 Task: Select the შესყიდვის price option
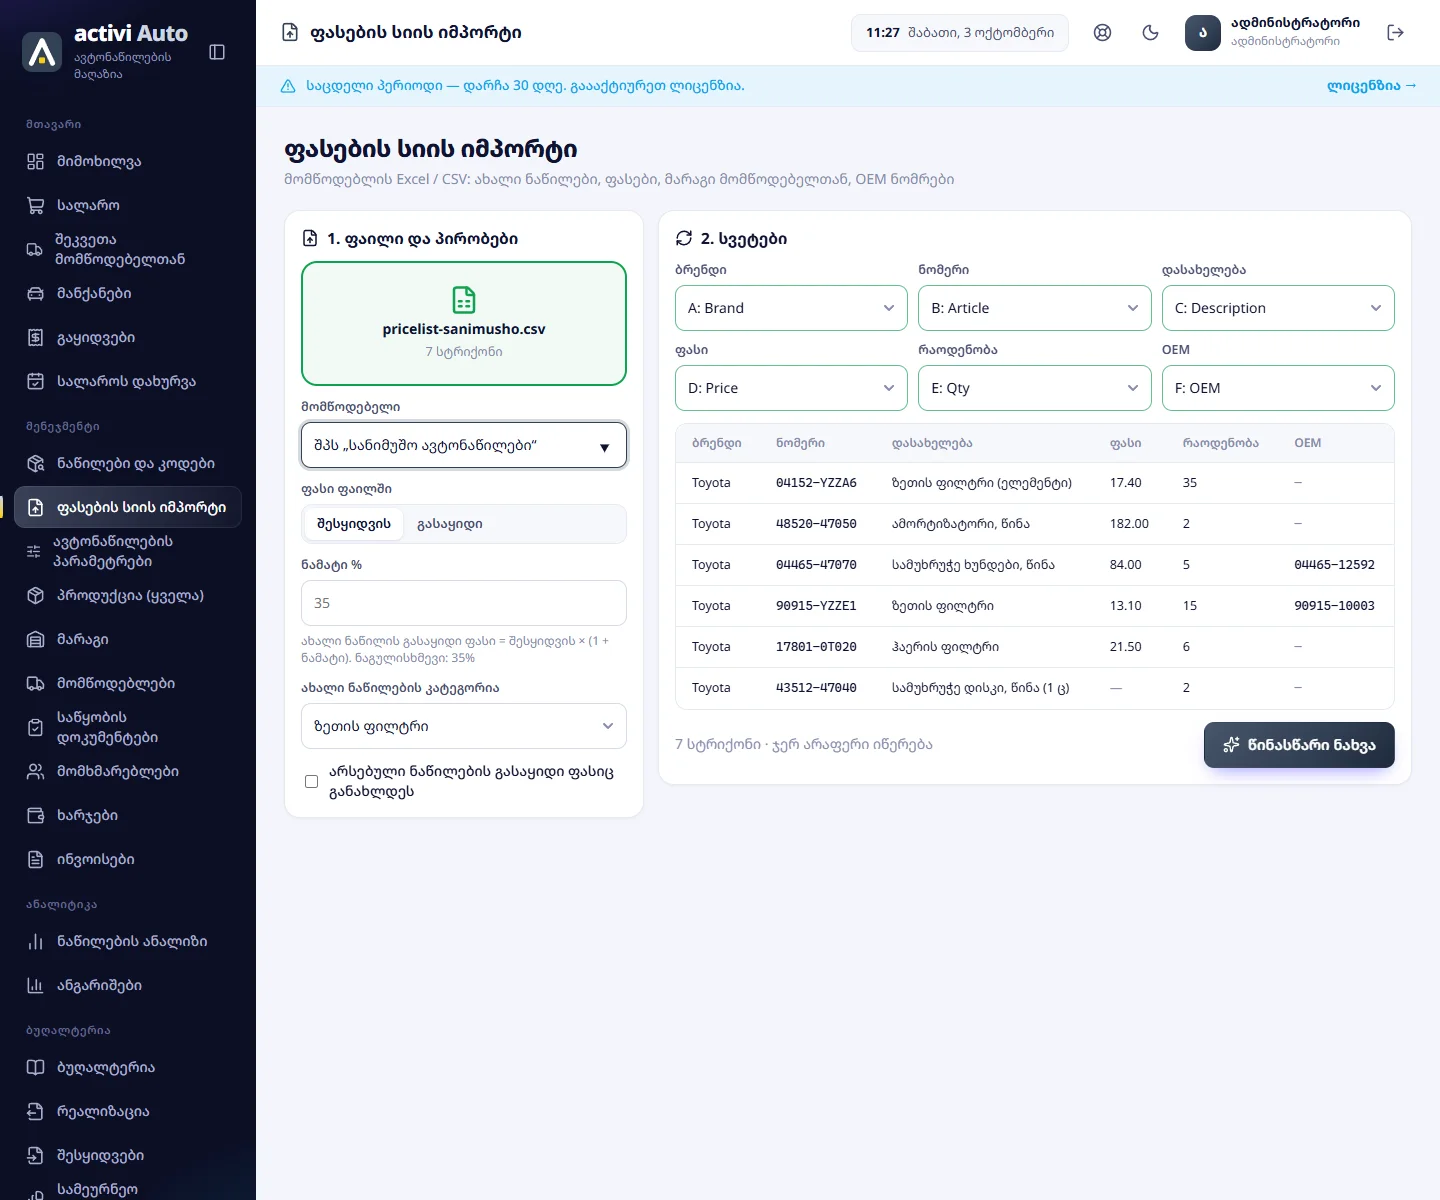tap(354, 524)
